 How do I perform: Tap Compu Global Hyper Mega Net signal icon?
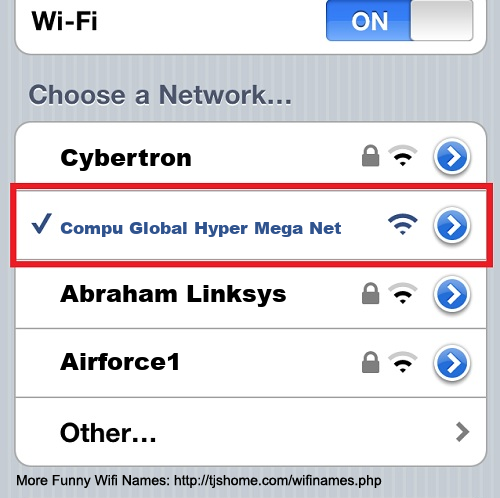click(403, 224)
